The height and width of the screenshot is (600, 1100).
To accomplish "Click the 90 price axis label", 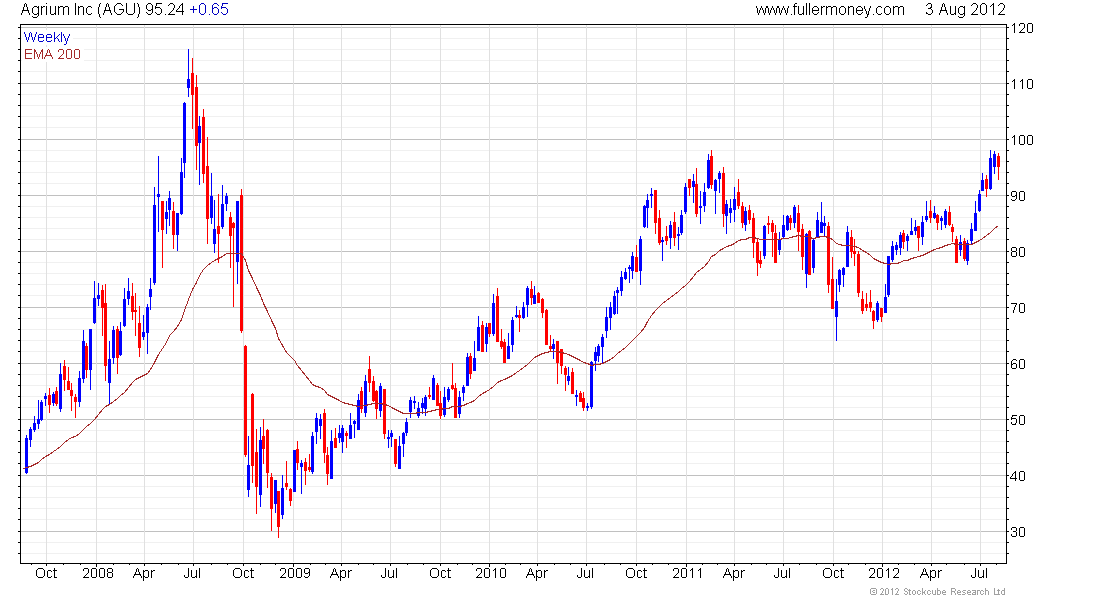I will [1018, 196].
